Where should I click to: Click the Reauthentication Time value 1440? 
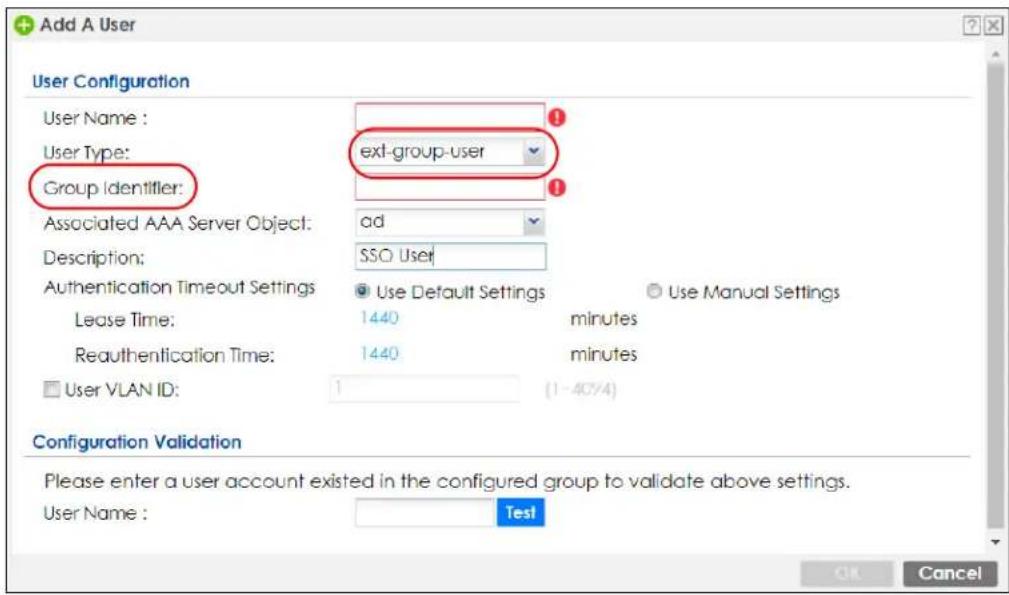tap(379, 353)
